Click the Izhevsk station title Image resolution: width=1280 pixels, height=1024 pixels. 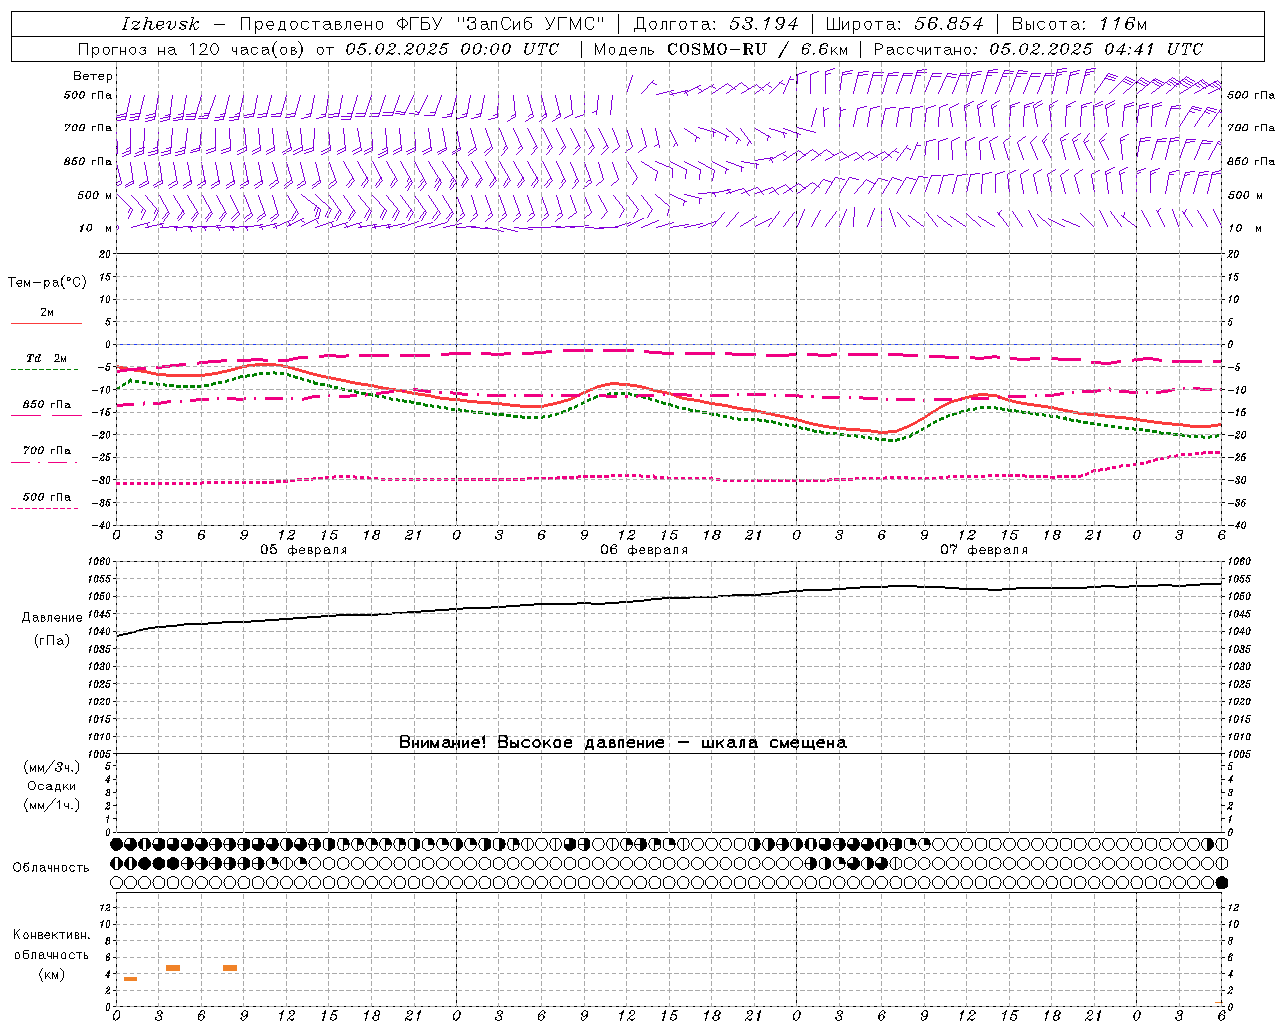[160, 24]
